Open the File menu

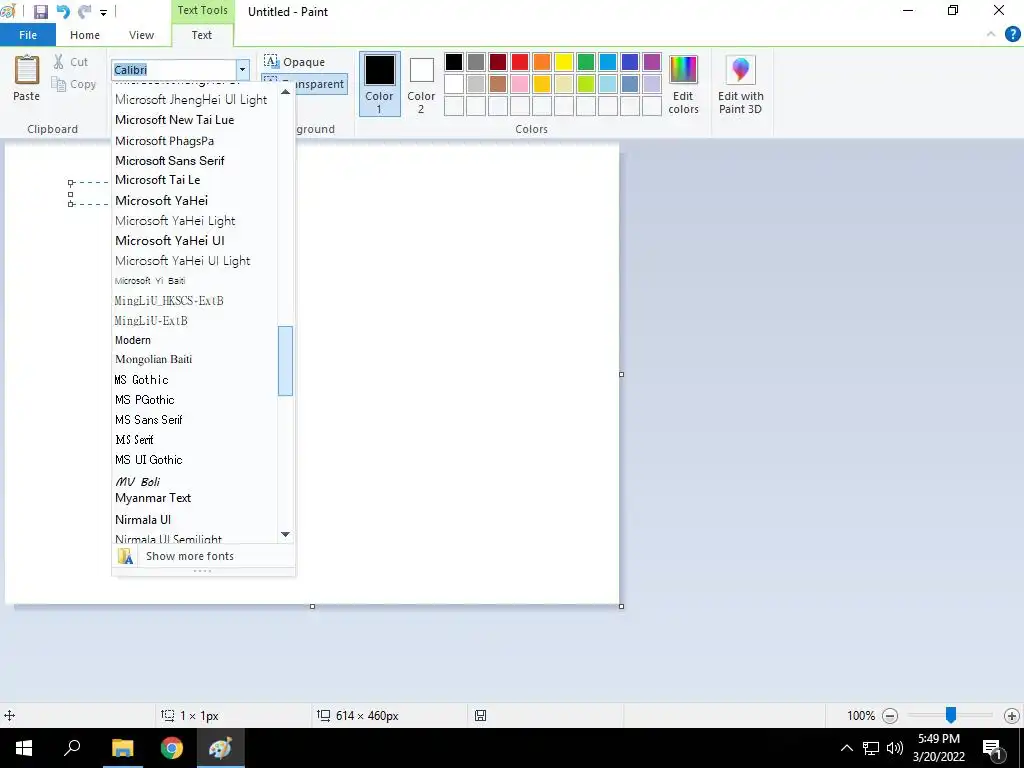28,35
